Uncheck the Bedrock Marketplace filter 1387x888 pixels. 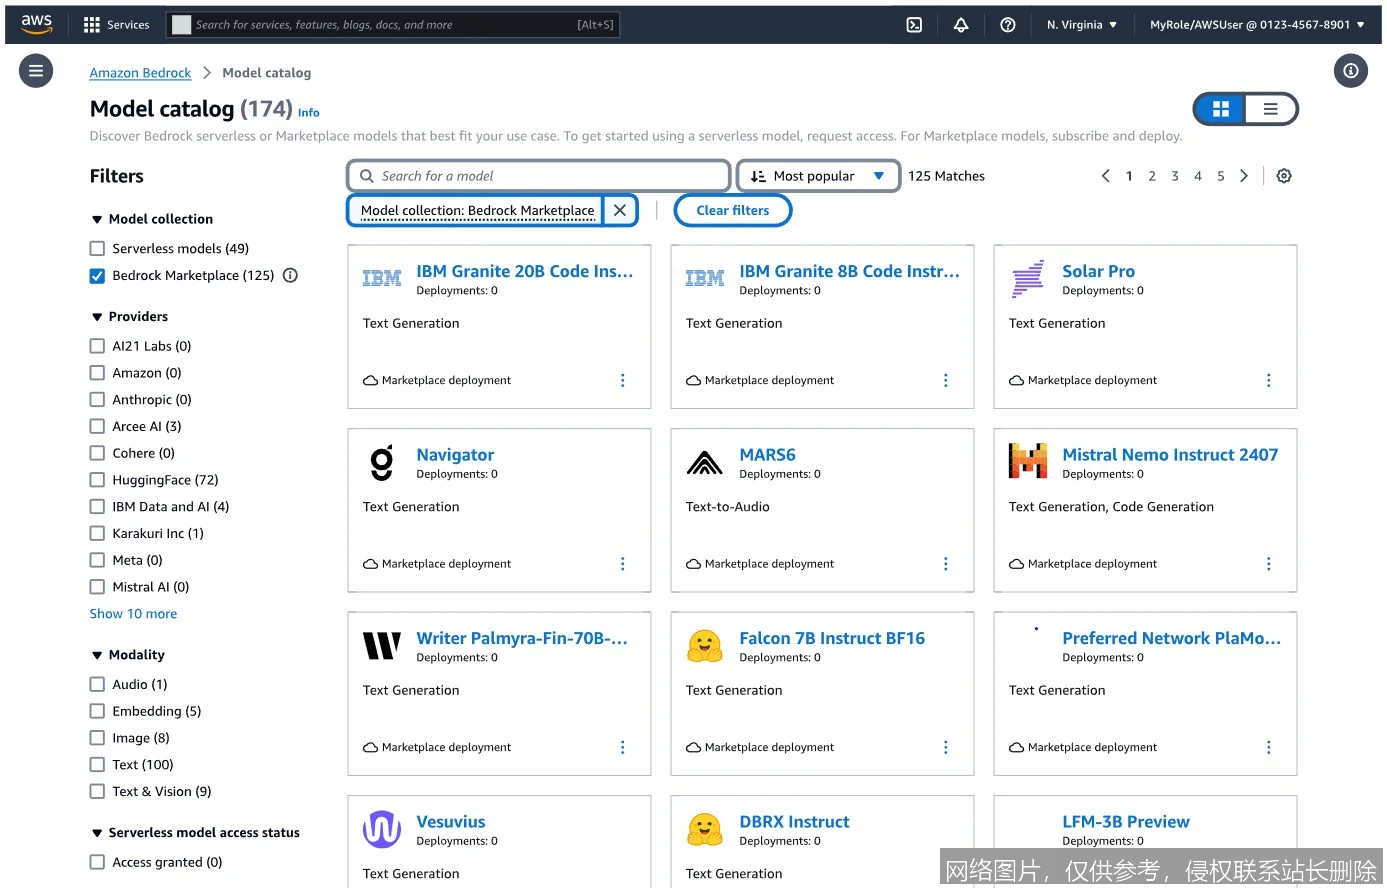tap(97, 275)
